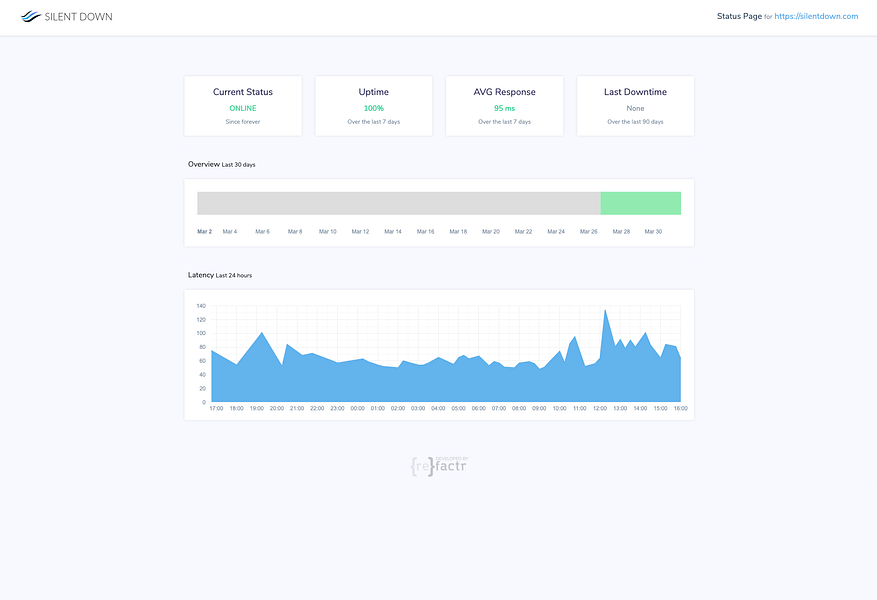Click the None downtime value
Image resolution: width=877 pixels, height=600 pixels.
(635, 108)
